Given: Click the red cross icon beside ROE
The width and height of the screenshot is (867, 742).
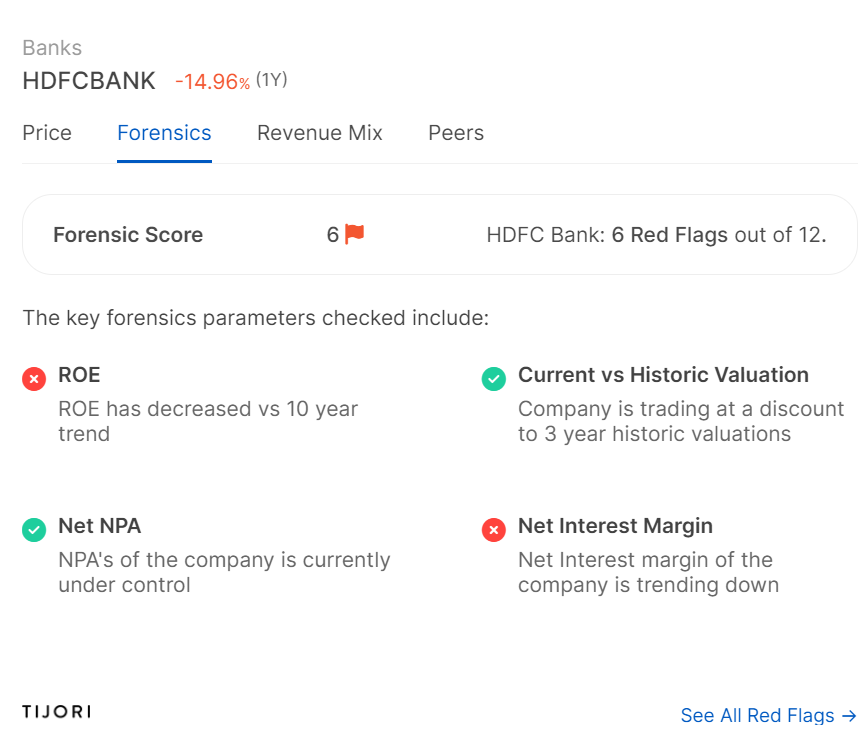Looking at the screenshot, I should coord(34,379).
